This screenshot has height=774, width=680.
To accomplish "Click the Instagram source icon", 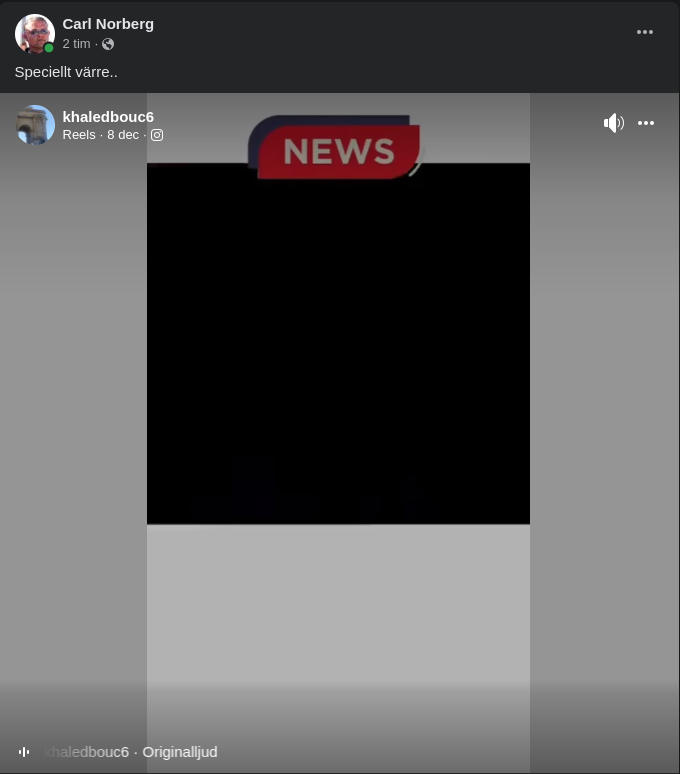I will [x=157, y=135].
